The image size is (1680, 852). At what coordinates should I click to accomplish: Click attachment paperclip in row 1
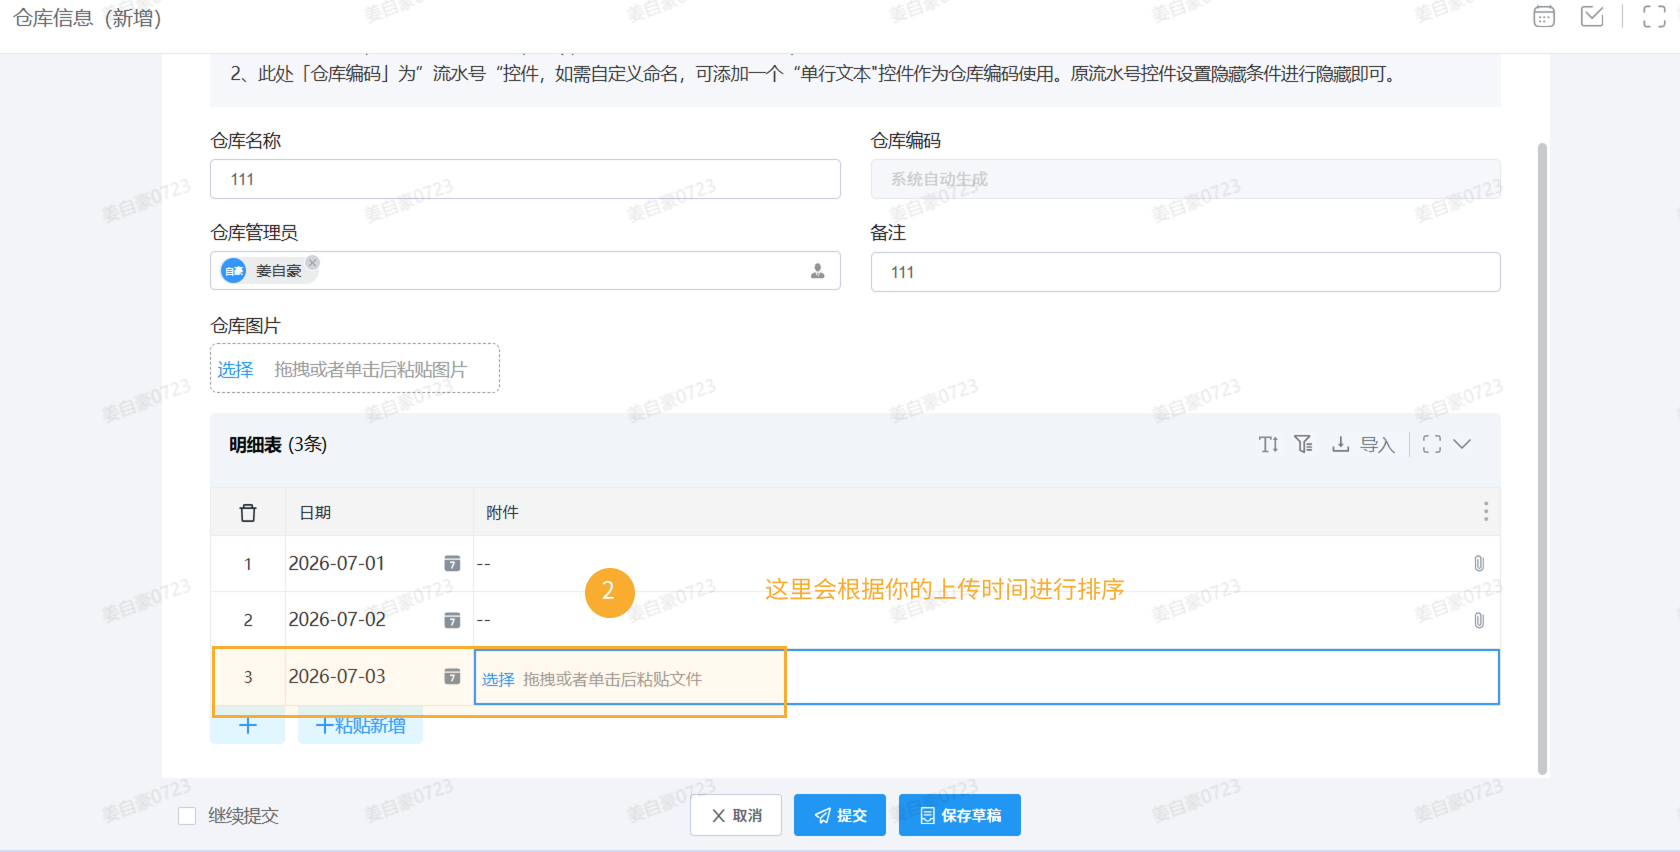[1479, 564]
